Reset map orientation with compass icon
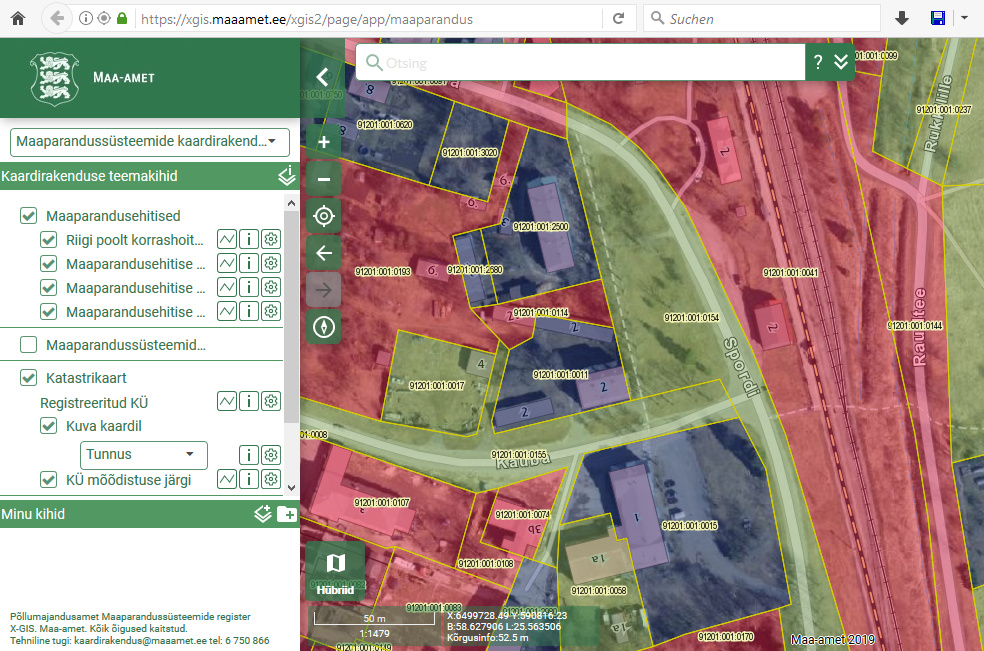The image size is (984, 651). (x=323, y=326)
